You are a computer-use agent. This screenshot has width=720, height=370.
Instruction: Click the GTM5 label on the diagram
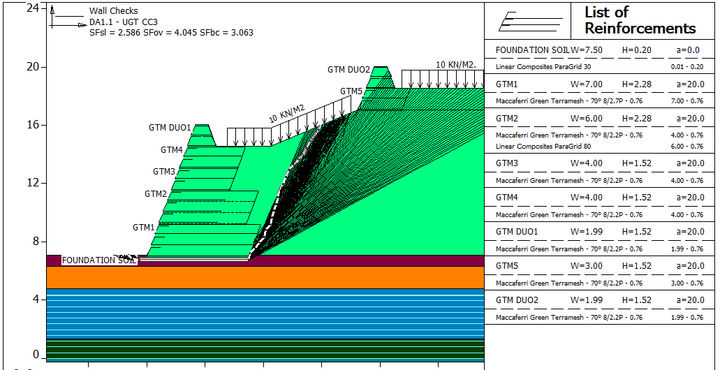coord(352,91)
